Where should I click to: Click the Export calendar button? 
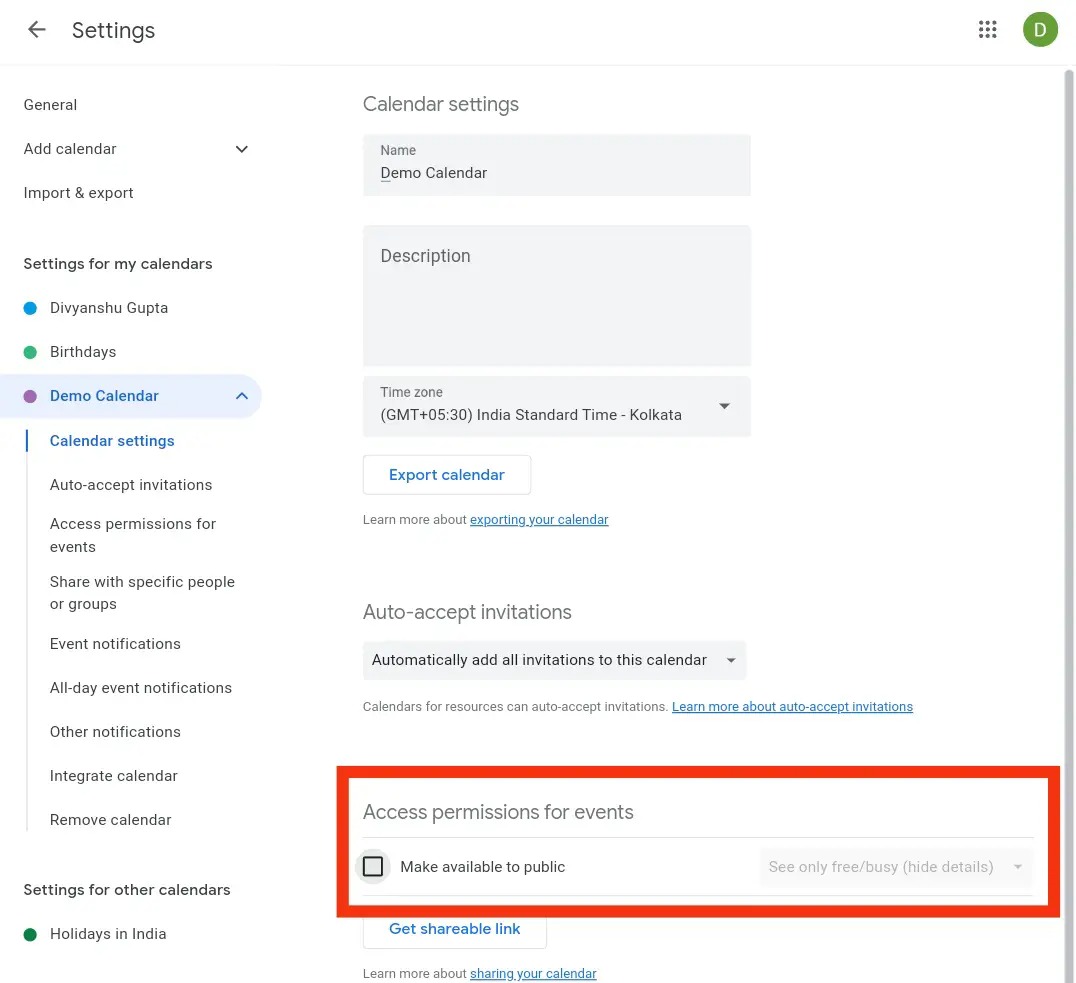pyautogui.click(x=447, y=474)
